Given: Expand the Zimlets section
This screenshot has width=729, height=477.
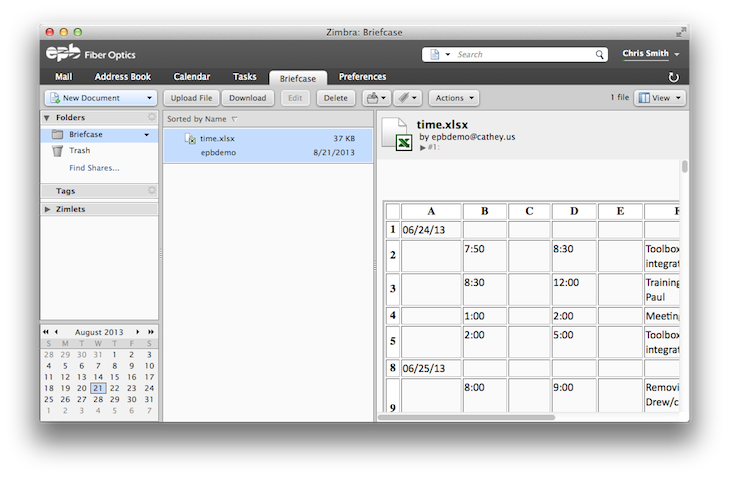Looking at the screenshot, I should 47,209.
